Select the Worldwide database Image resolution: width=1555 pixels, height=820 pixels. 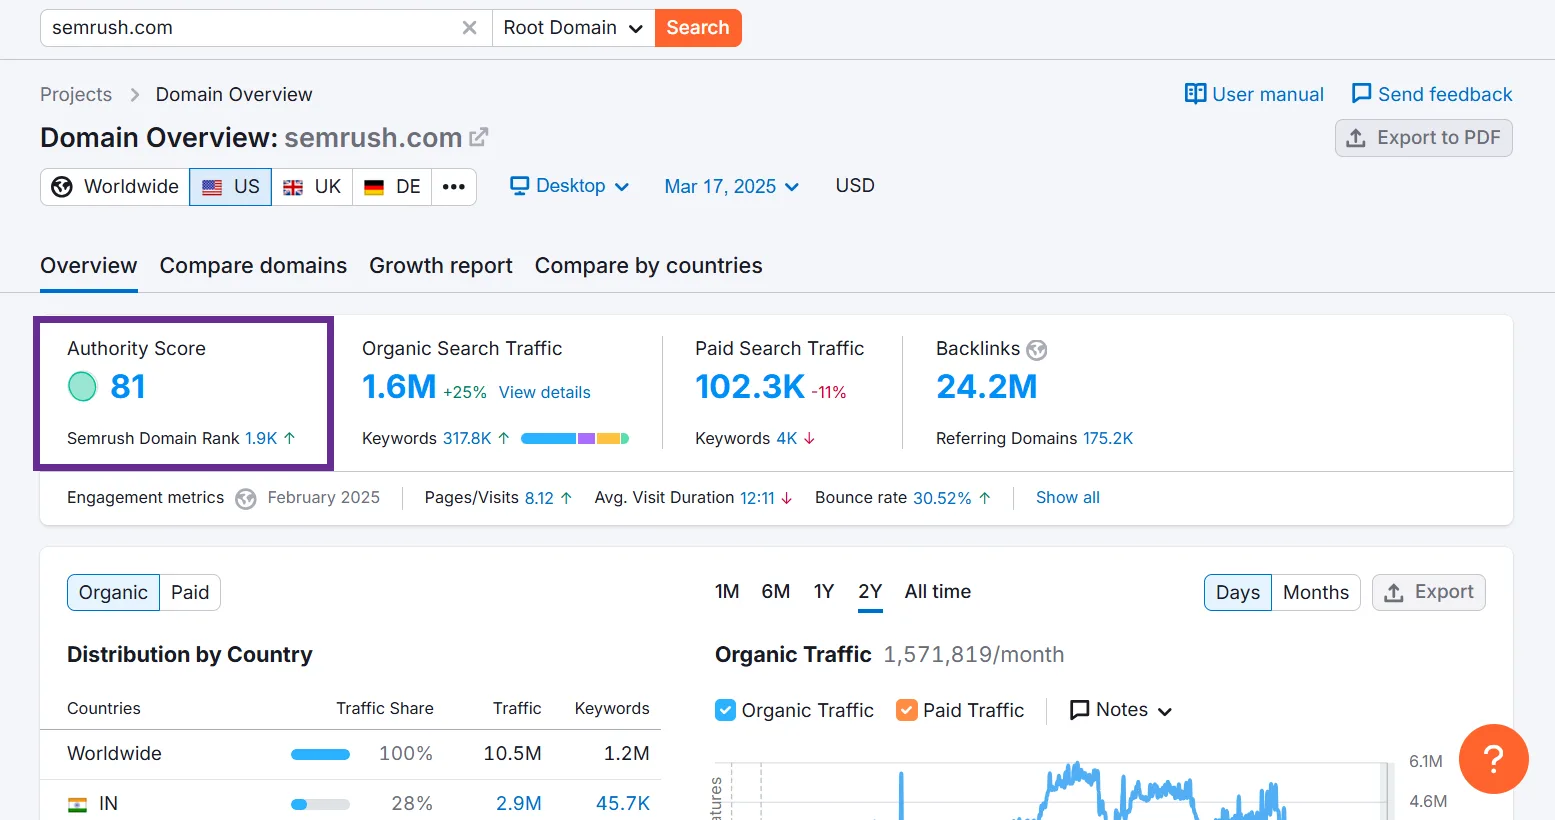pos(115,187)
